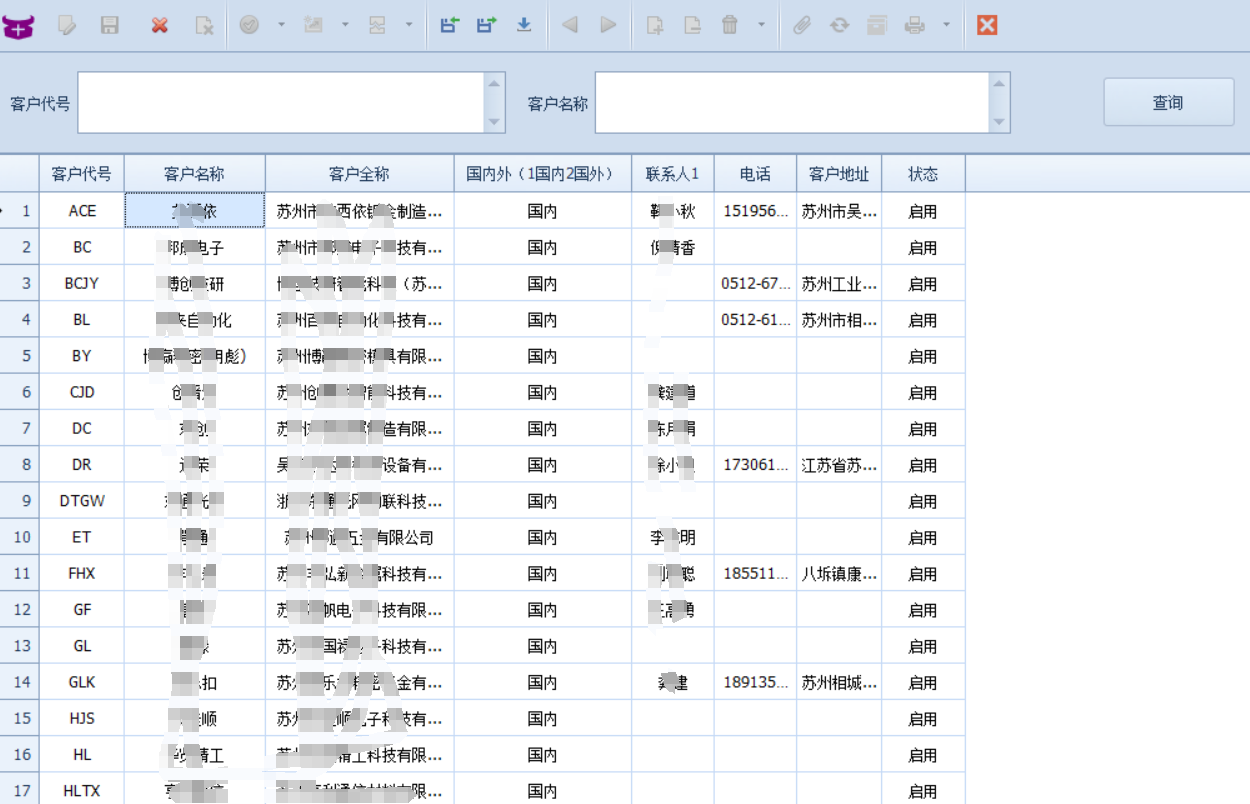Sort by the 客户全称 column header
The image size is (1250, 804).
click(x=360, y=174)
